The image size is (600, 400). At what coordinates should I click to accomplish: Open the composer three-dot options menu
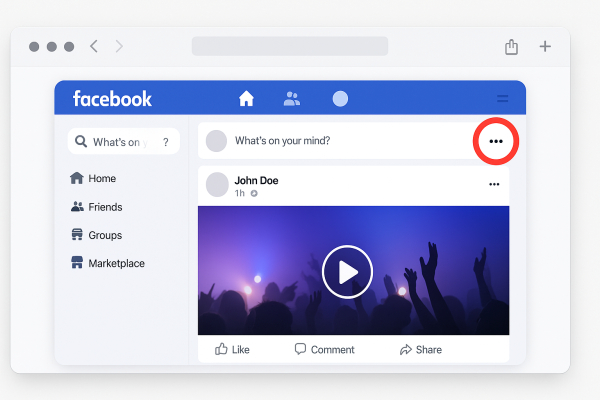496,141
